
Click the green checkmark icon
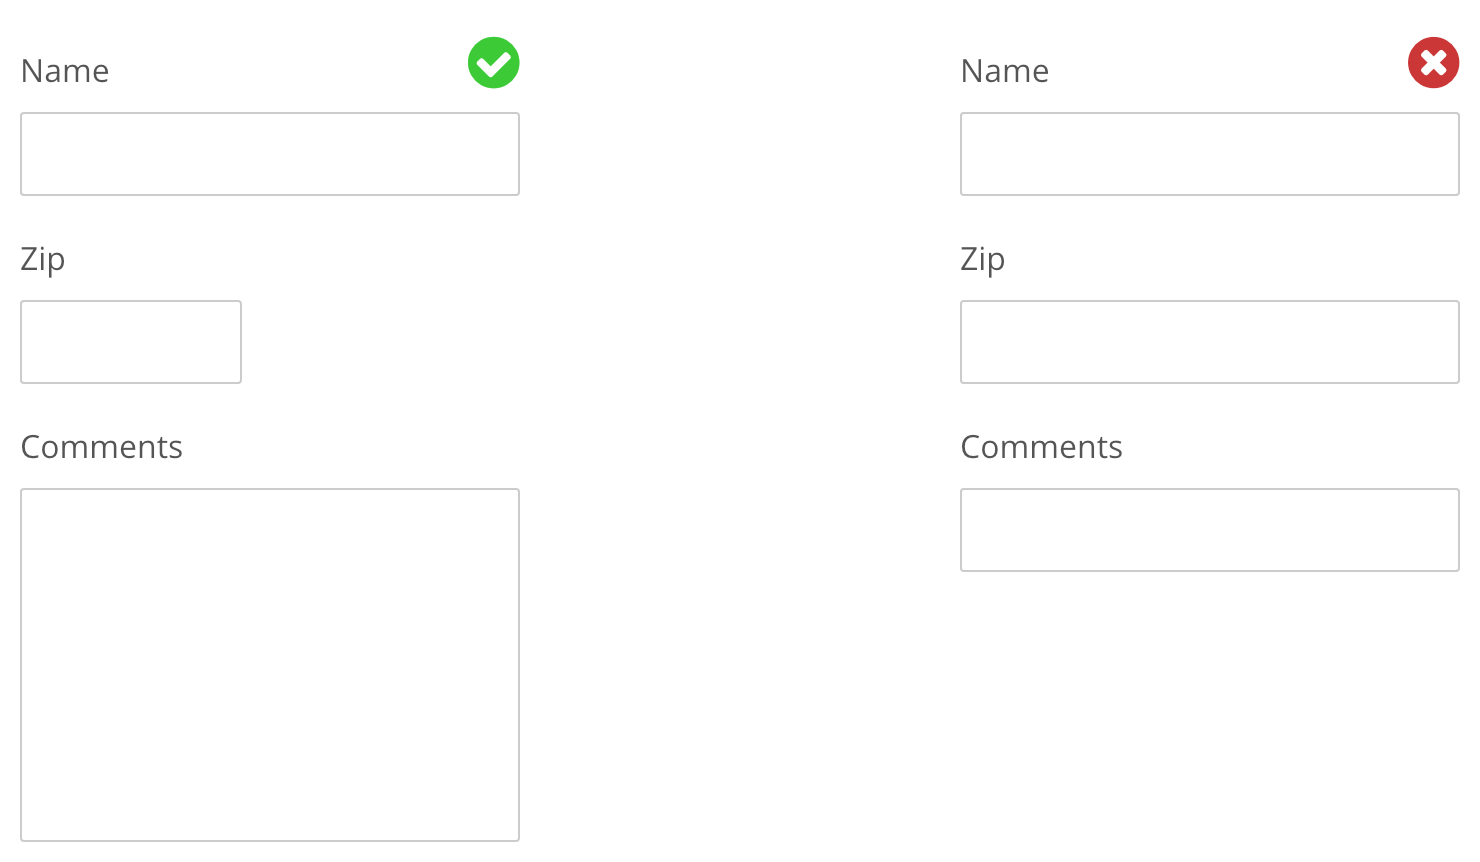coord(494,63)
